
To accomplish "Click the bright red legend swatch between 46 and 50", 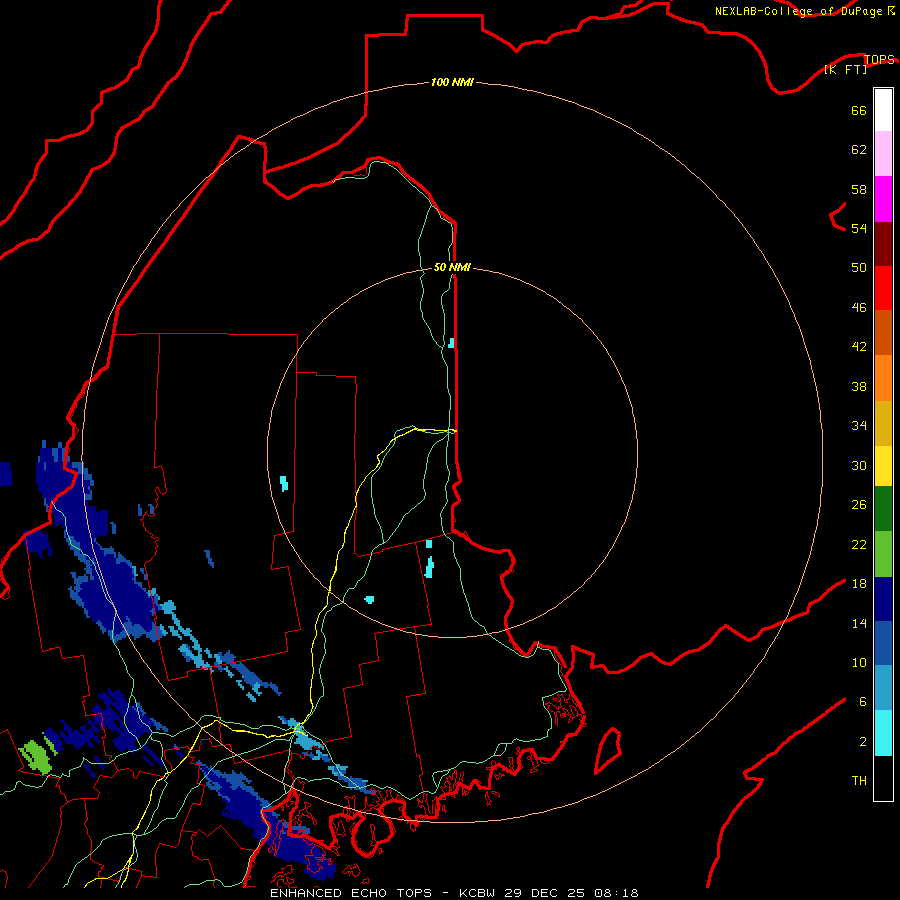I will pos(883,288).
